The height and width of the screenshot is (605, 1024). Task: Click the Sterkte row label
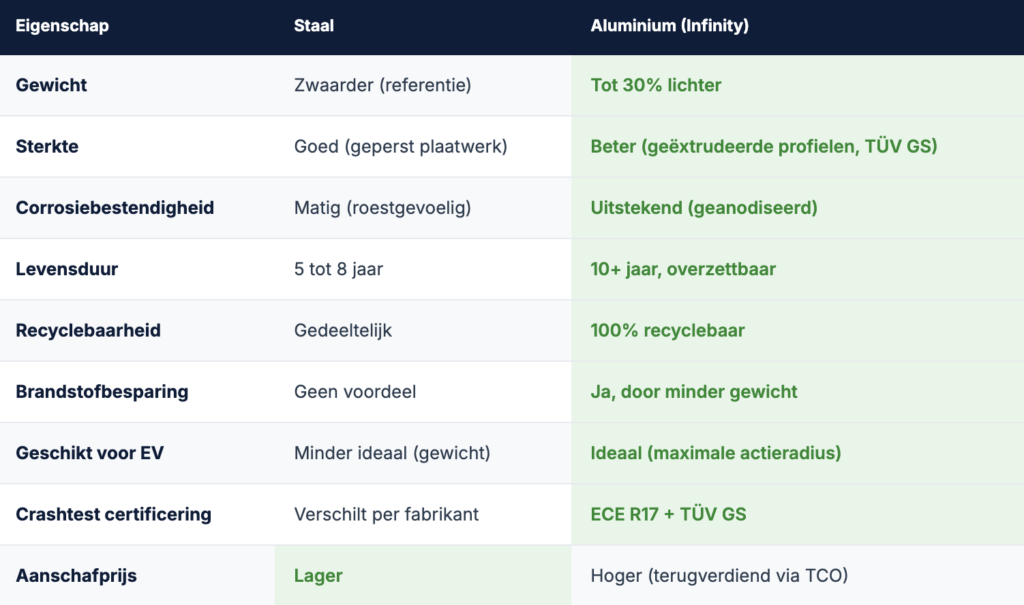[x=47, y=146]
